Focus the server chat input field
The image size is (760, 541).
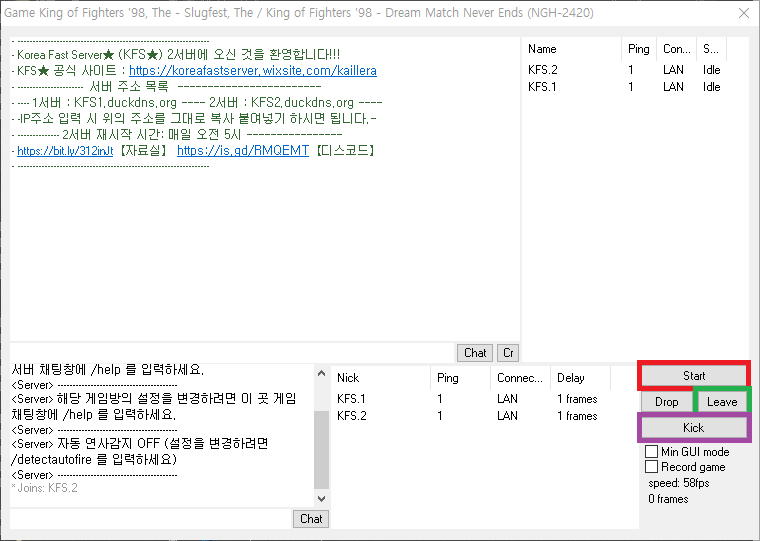coord(232,353)
